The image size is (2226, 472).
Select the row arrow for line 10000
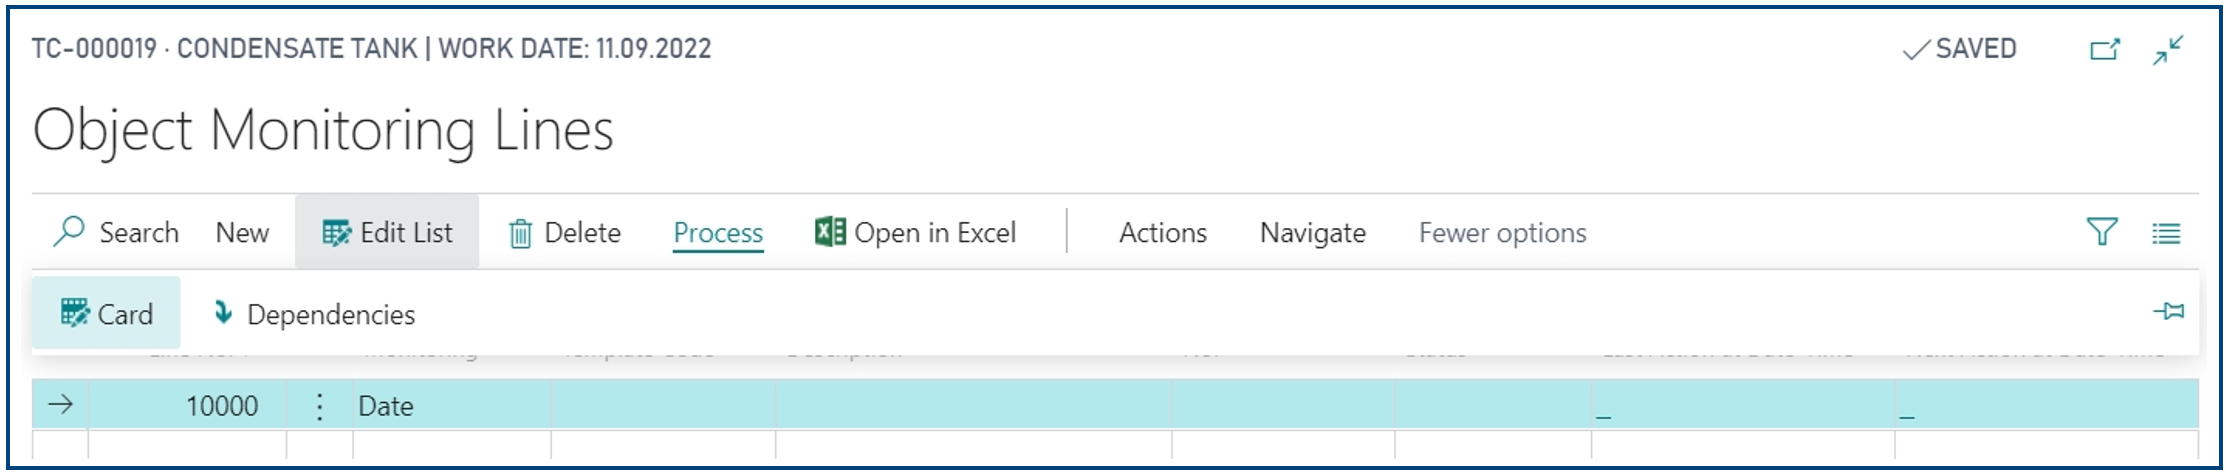(61, 404)
